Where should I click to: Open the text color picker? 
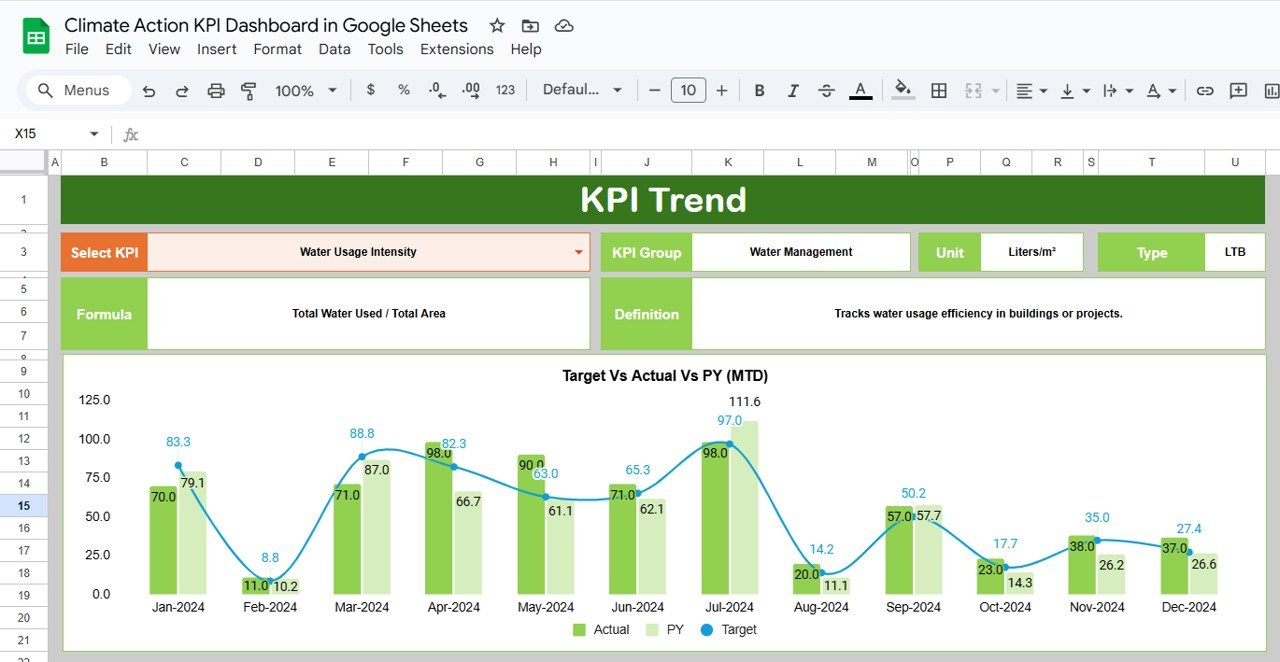(860, 90)
